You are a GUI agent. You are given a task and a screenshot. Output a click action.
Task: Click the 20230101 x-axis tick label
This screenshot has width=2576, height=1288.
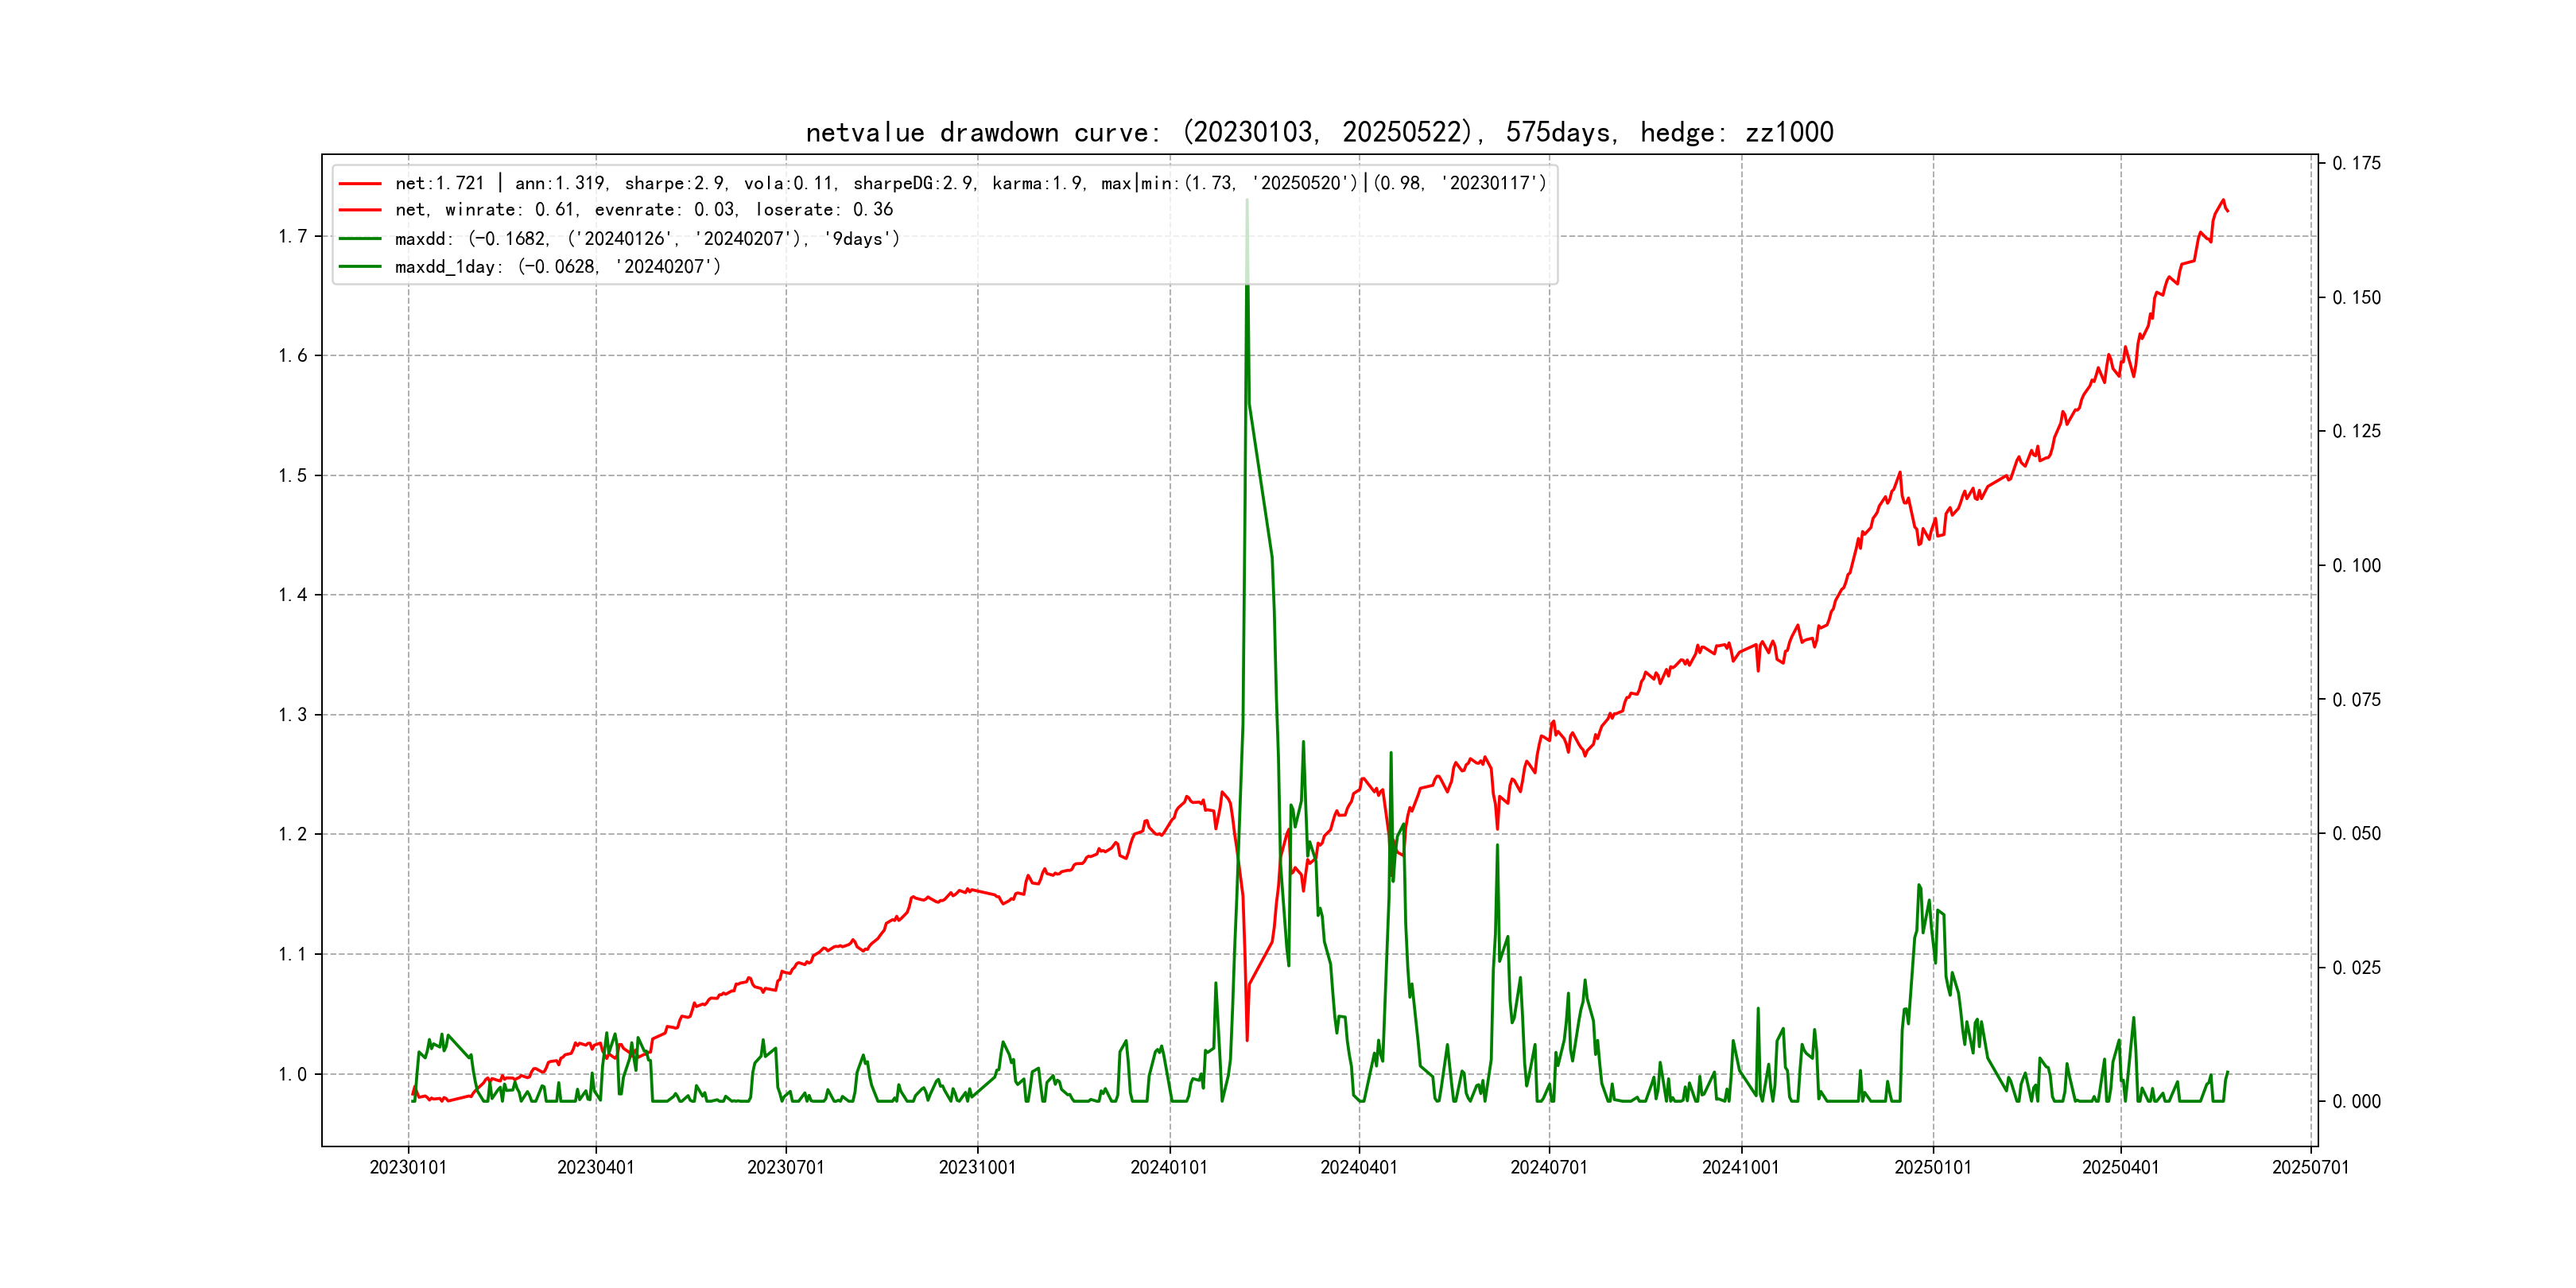[408, 1167]
